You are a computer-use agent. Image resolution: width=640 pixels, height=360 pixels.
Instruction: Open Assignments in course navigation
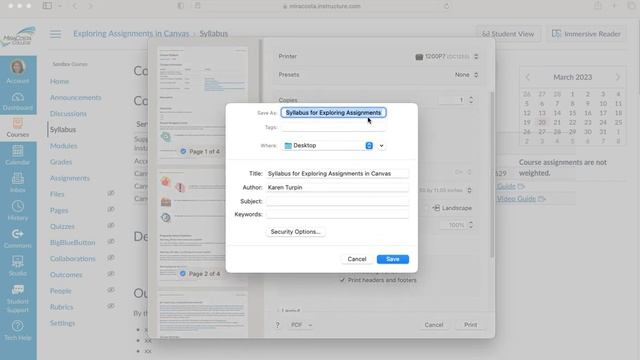pos(70,178)
